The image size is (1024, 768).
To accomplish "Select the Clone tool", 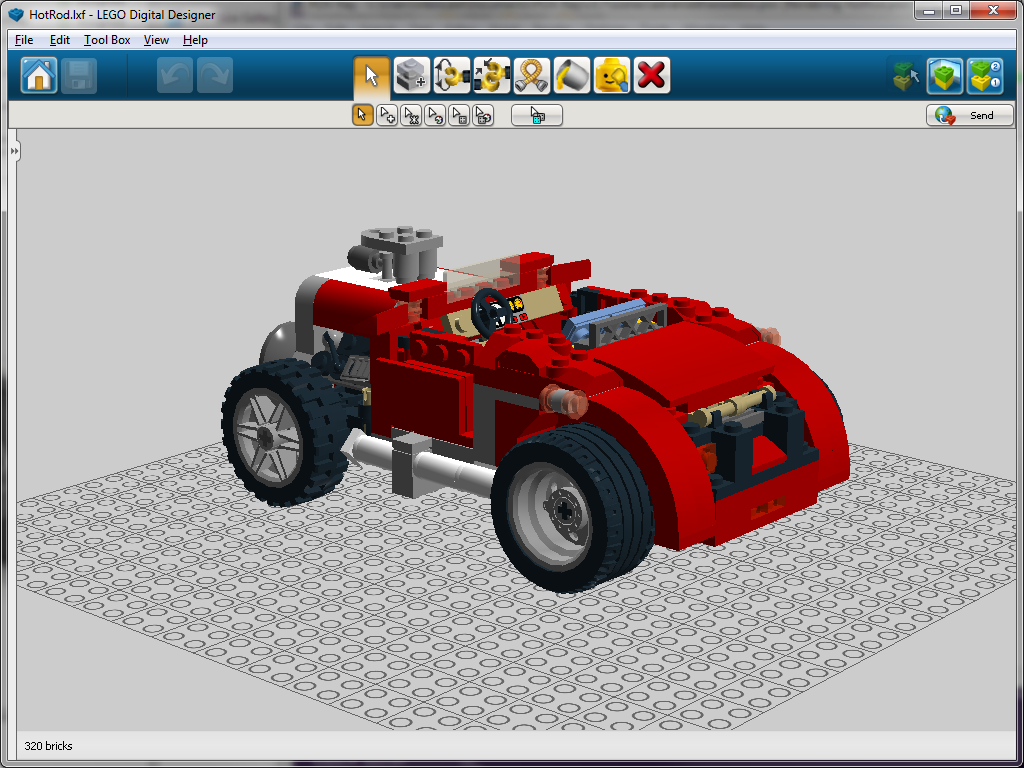I will [411, 74].
